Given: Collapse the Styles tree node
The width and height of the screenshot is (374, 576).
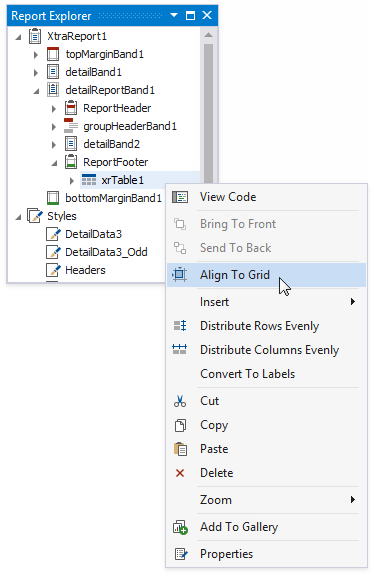Looking at the screenshot, I should 18,217.
